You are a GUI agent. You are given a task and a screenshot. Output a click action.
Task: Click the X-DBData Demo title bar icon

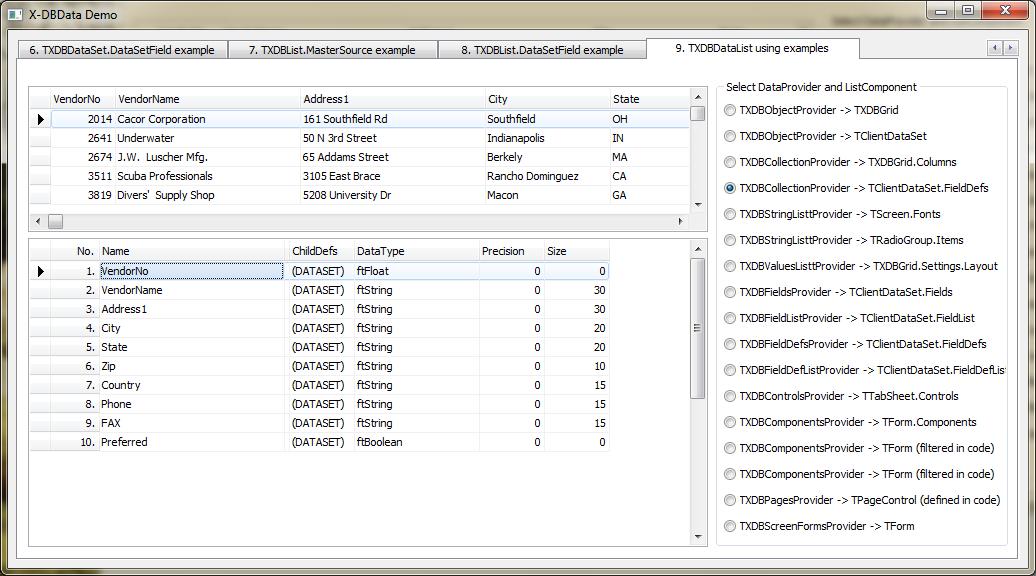pos(15,14)
